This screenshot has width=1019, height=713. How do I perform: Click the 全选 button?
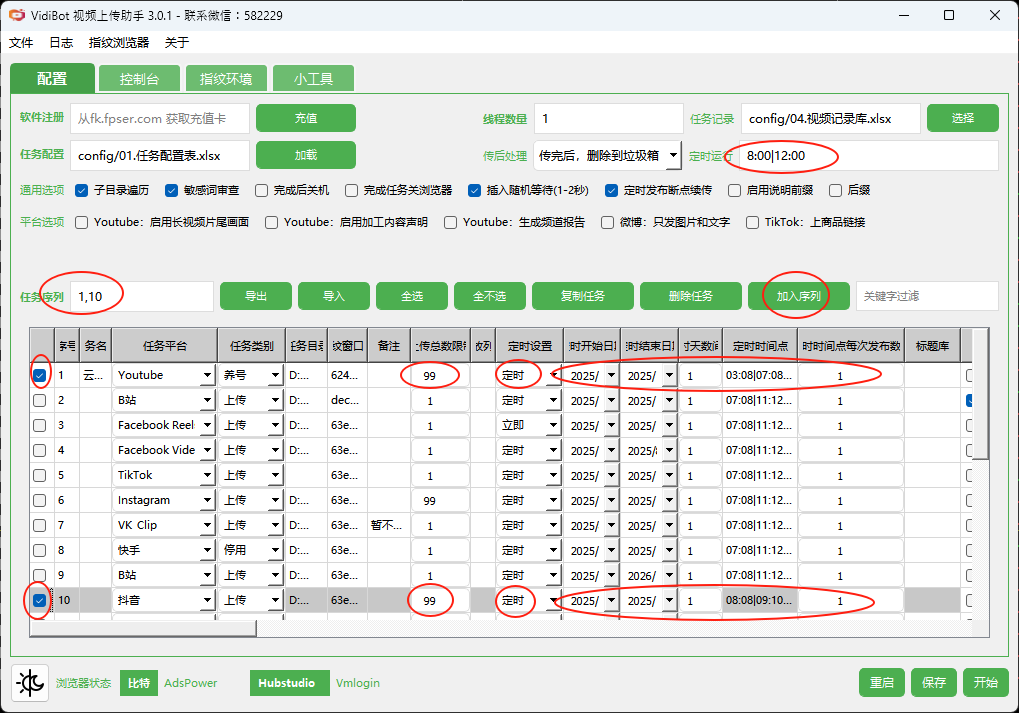point(412,296)
